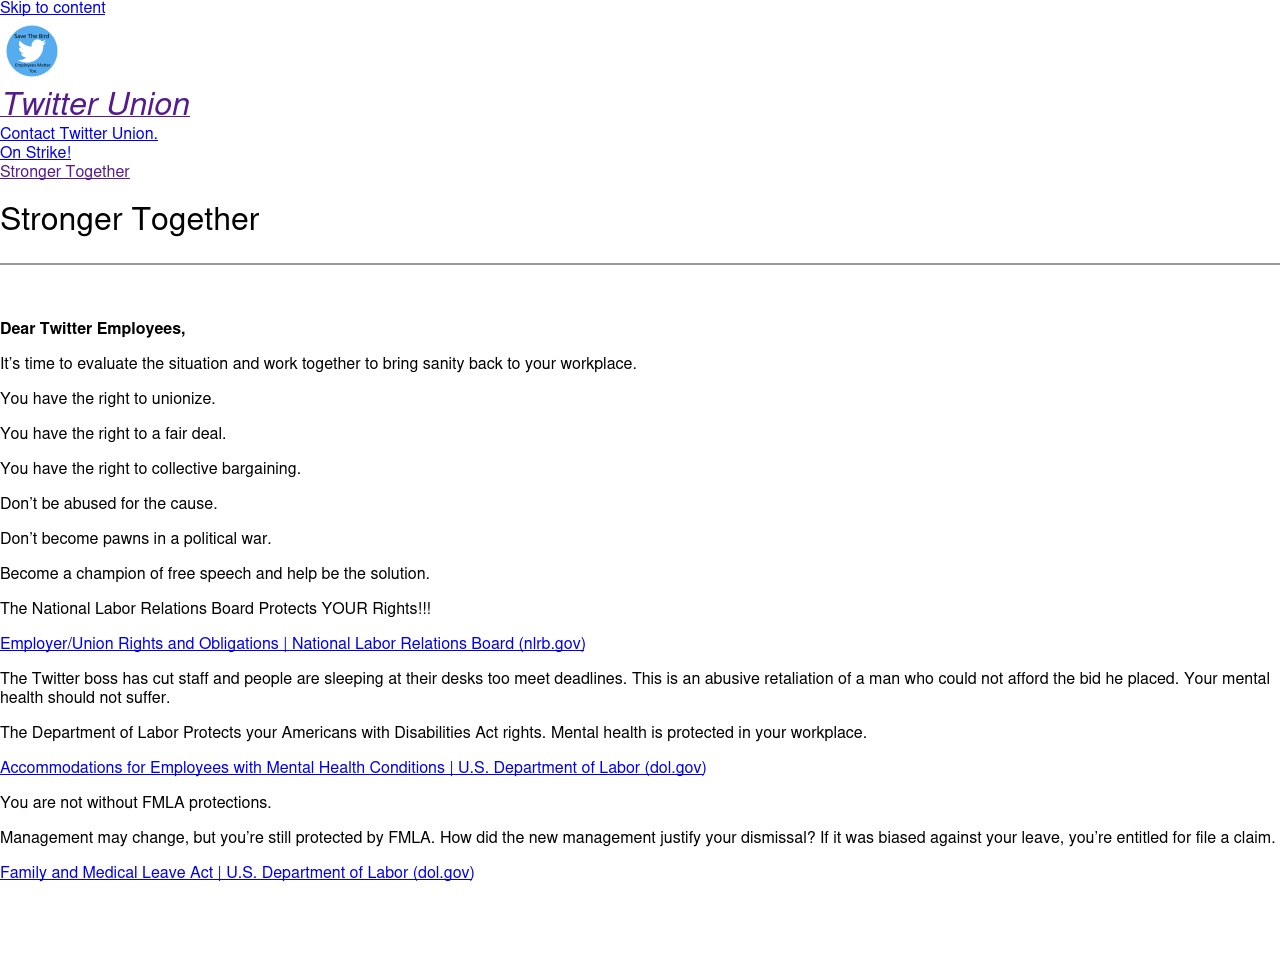The image size is (1280, 960).
Task: Click 'You are not without FMLA protections' text
Action: coord(136,803)
